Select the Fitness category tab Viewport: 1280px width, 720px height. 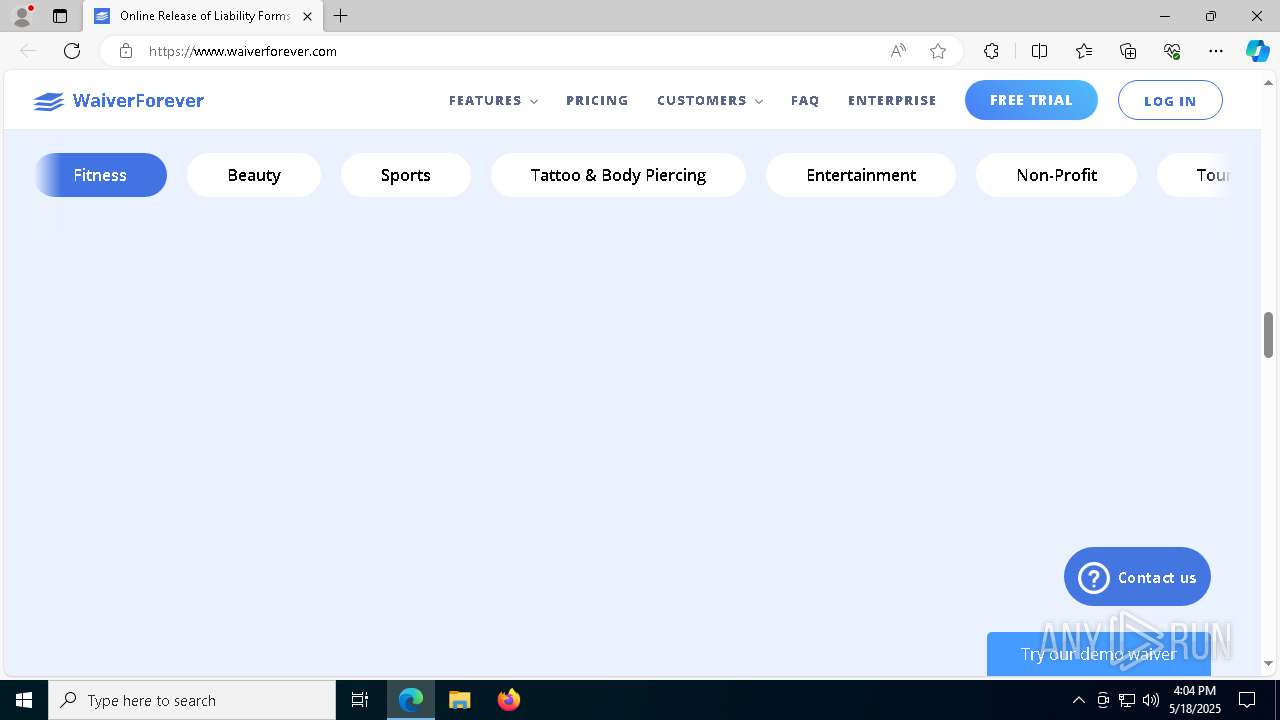100,175
